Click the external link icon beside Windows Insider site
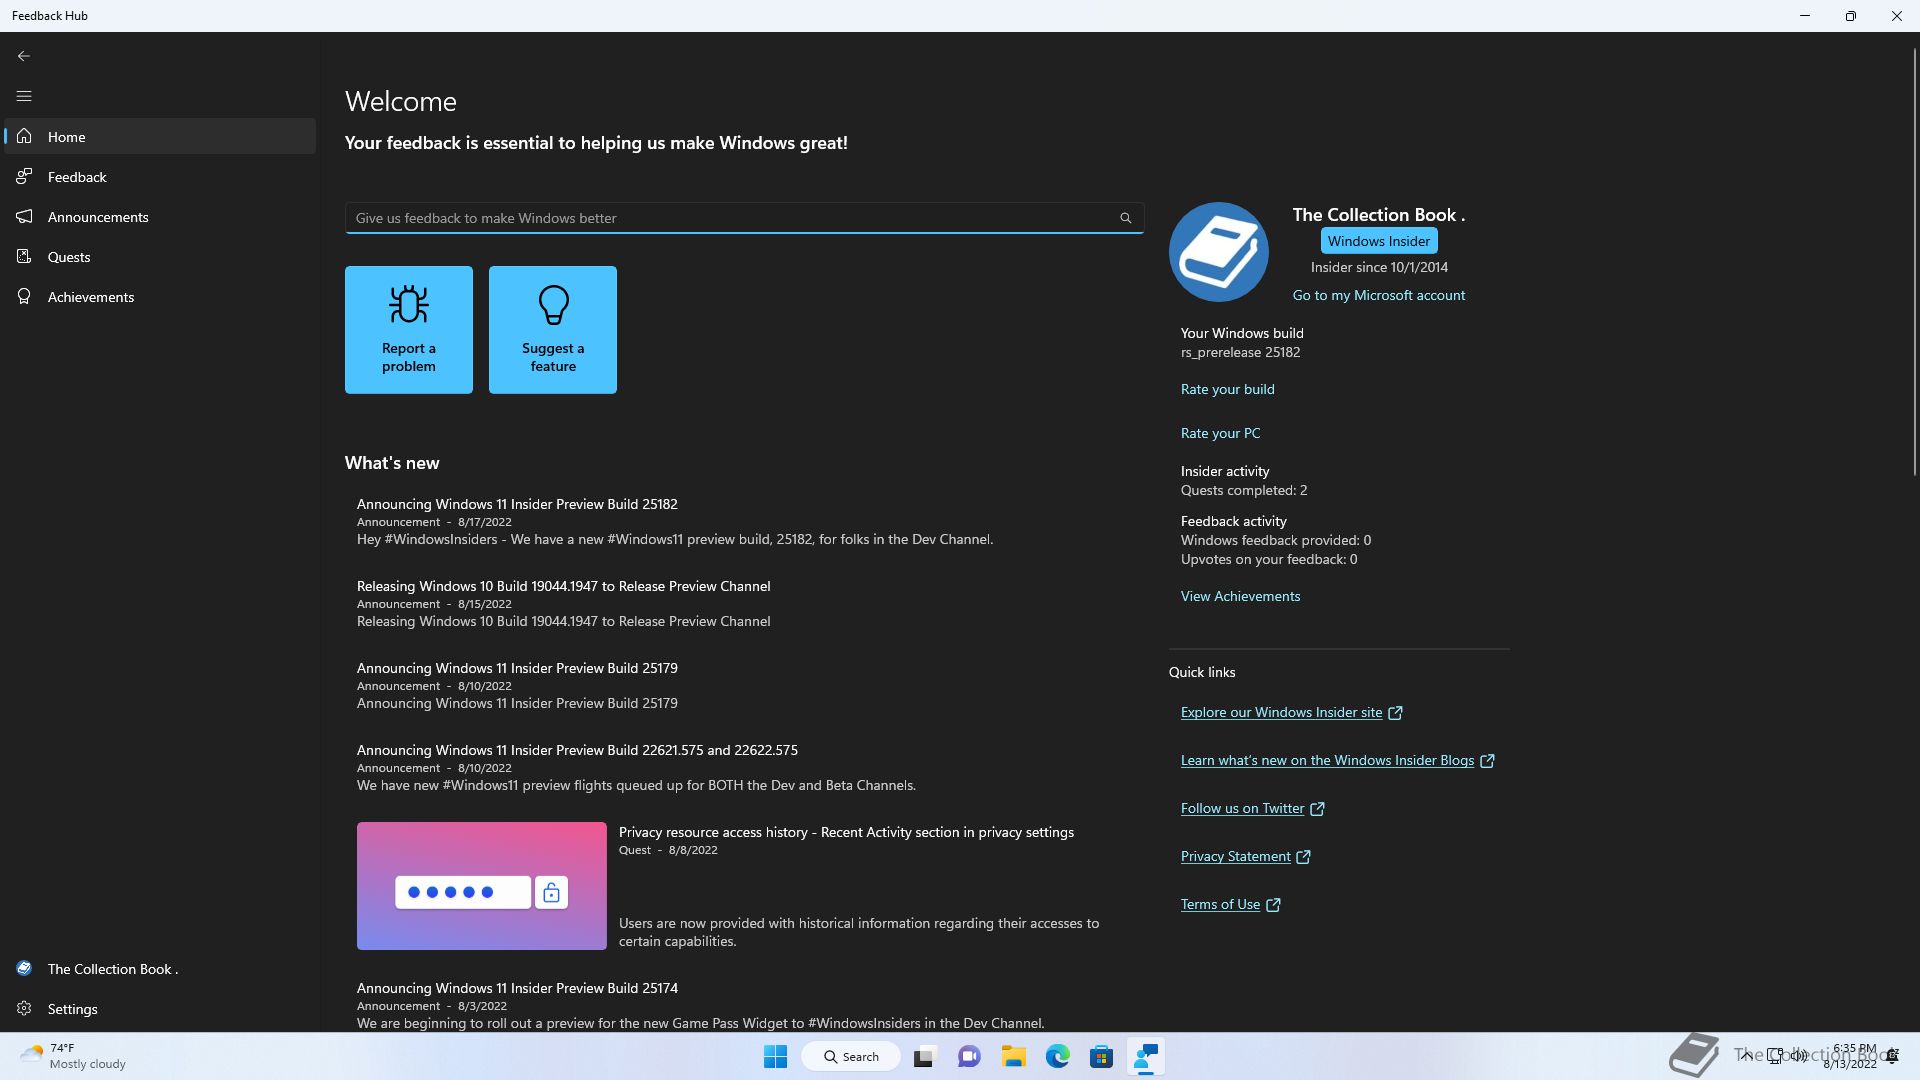The width and height of the screenshot is (1920, 1080). click(x=1395, y=713)
